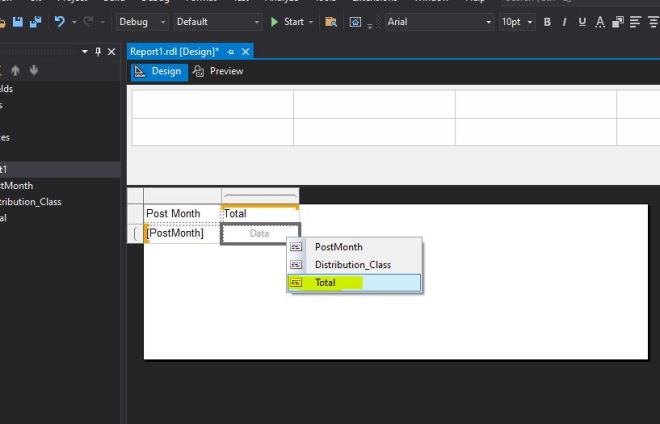This screenshot has width=660, height=424.
Task: Click the Find in Files folder icon
Action: (x=331, y=22)
